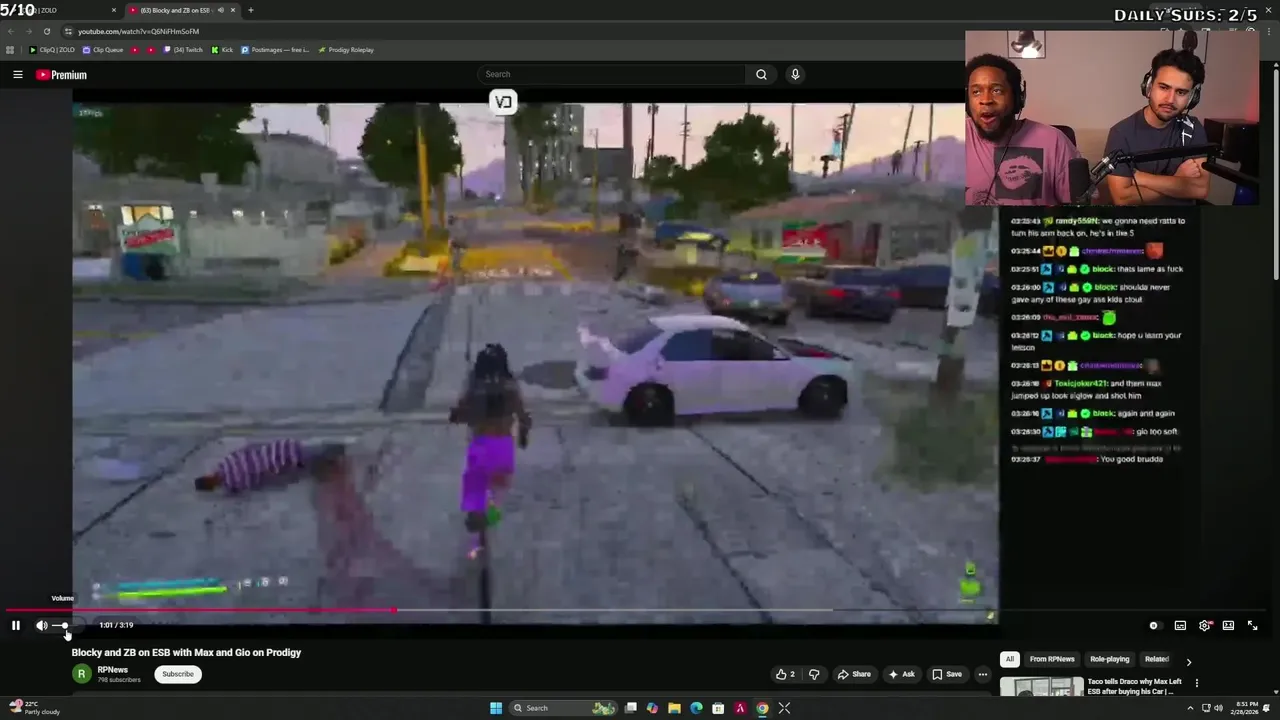1280x720 pixels.
Task: Open the Taco tells Draco video thumbnail
Action: pyautogui.click(x=1041, y=687)
